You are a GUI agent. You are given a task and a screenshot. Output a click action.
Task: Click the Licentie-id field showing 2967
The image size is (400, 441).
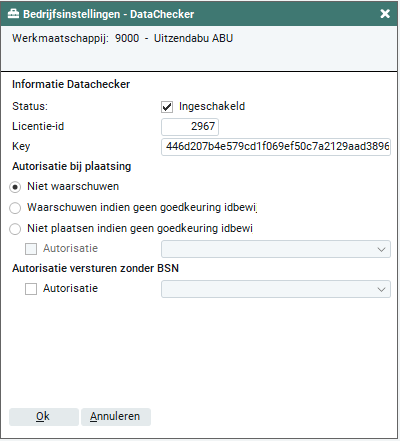click(x=190, y=127)
